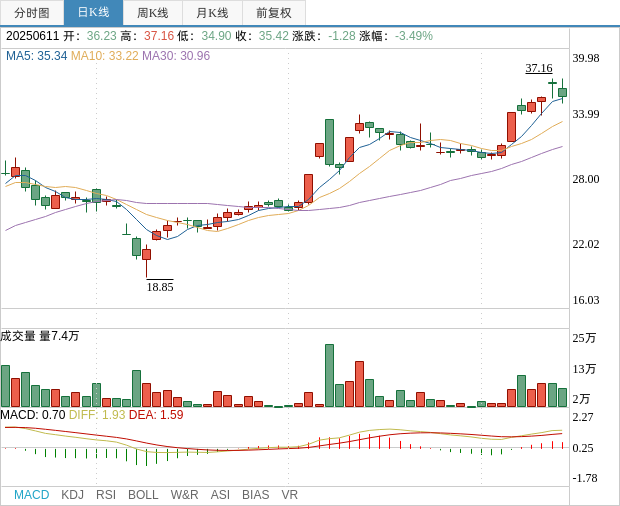Click the DEA: 1.59 value
Screen dimensions: 620x506
[x=156, y=415]
